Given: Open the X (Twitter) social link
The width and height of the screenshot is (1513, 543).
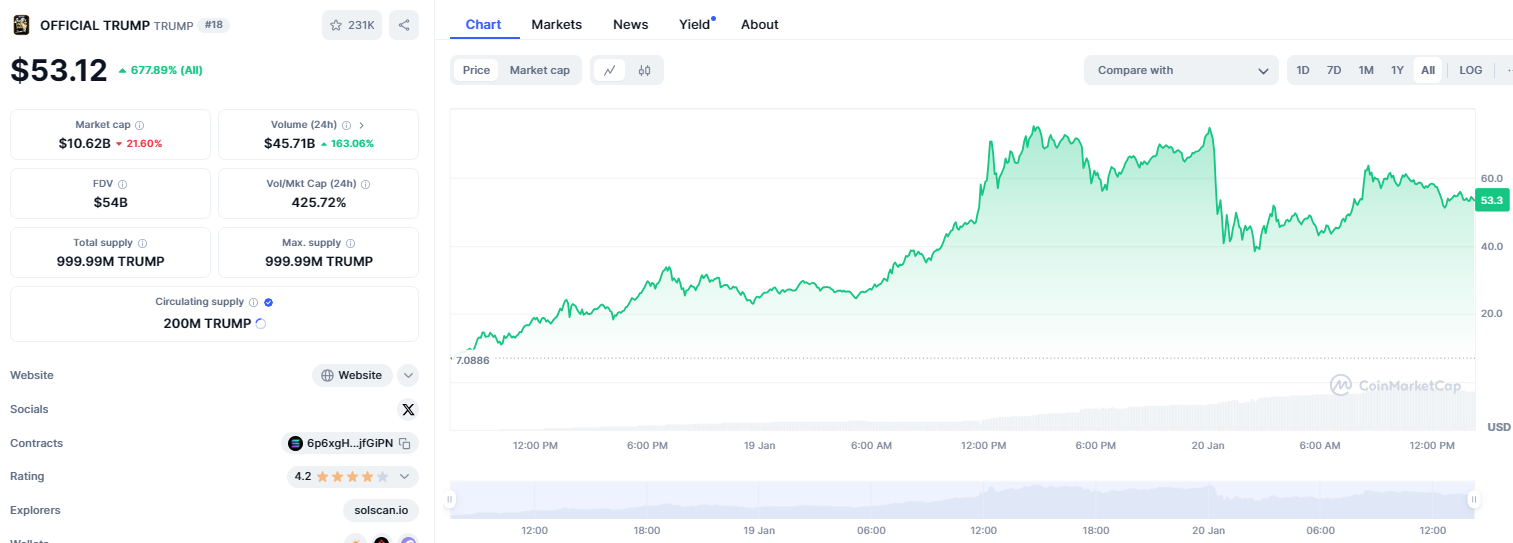Looking at the screenshot, I should click(x=407, y=409).
